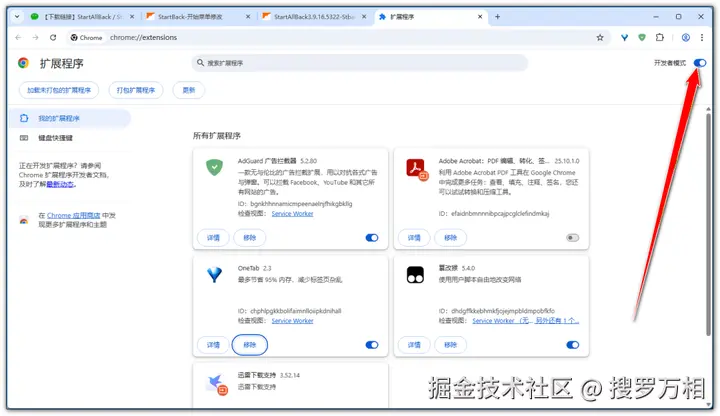
Task: Click the Tampermonkey (篡改猴) black icon
Action: click(415, 275)
